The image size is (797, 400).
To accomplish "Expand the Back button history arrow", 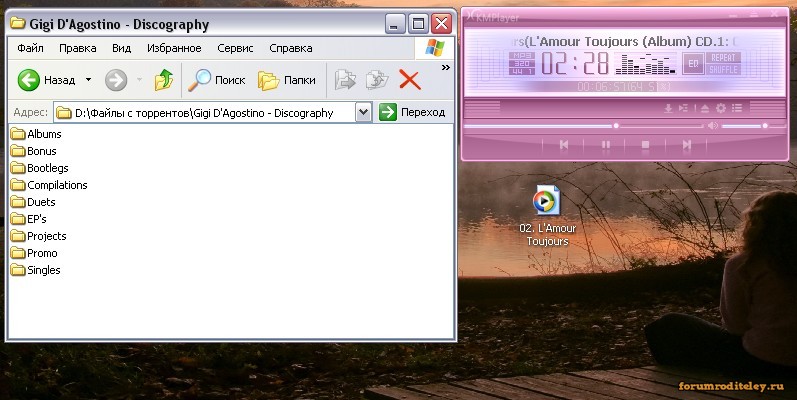I will tap(88, 80).
